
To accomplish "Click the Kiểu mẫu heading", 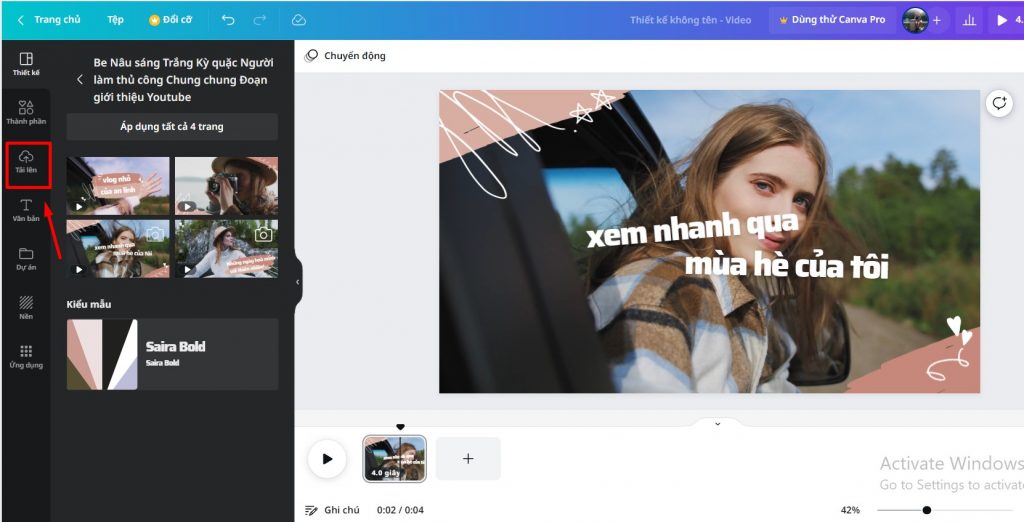I will pyautogui.click(x=89, y=304).
